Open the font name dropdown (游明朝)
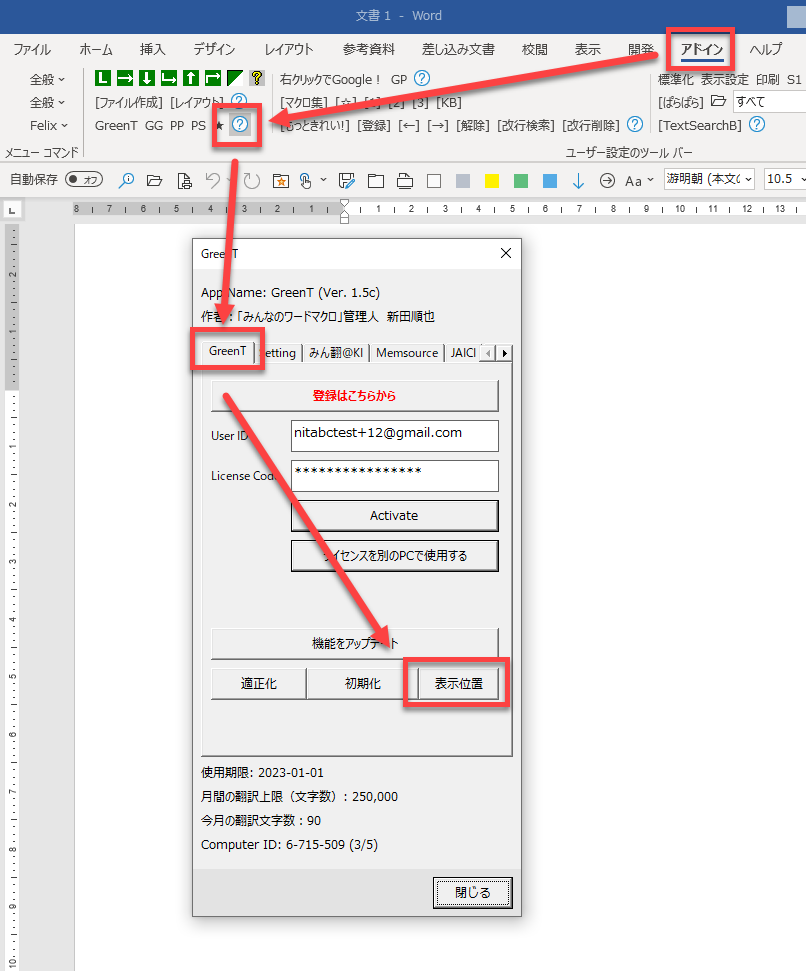The height and width of the screenshot is (971, 806). pos(709,180)
